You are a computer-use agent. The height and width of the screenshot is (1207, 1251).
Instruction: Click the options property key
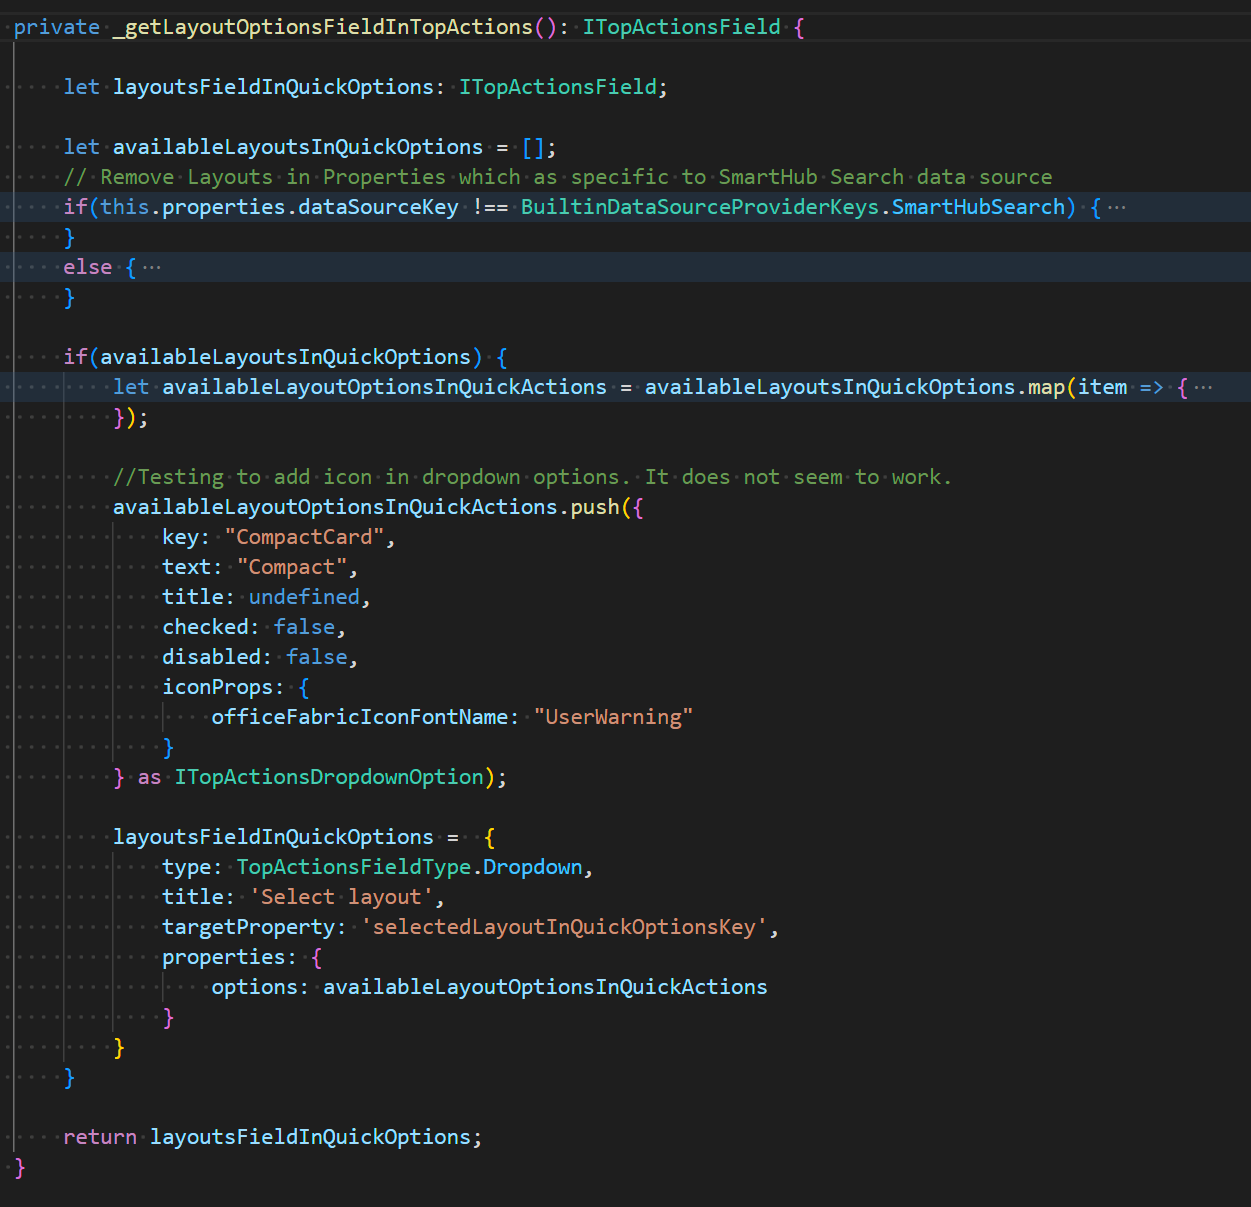click(x=255, y=987)
